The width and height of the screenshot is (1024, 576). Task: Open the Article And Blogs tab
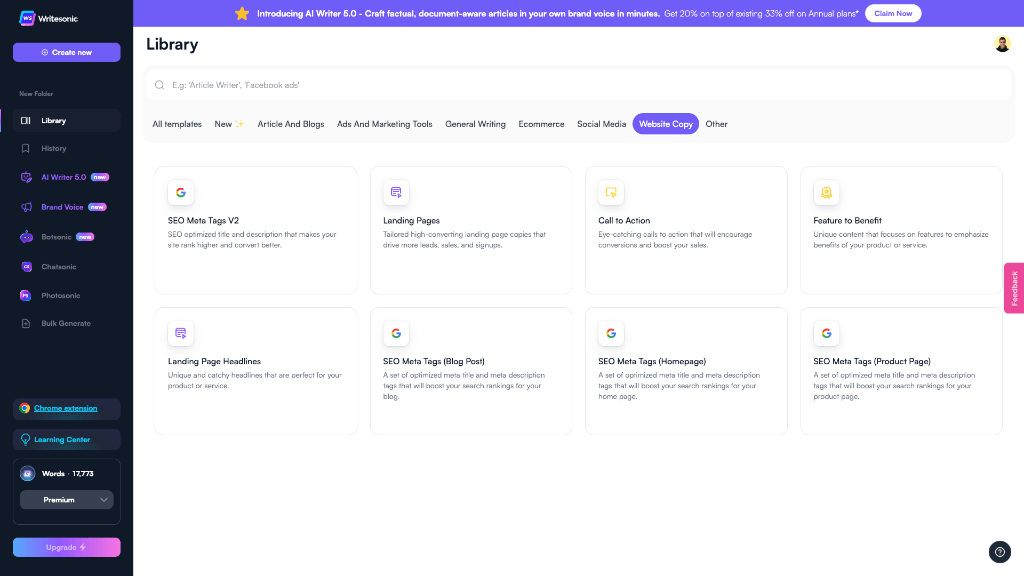coord(291,124)
